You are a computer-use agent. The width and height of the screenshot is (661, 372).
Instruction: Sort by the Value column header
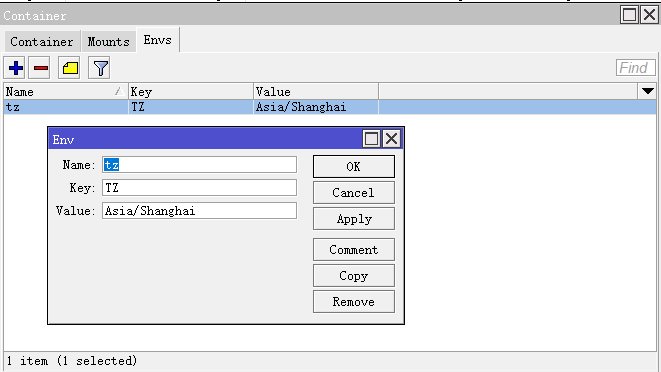click(316, 92)
